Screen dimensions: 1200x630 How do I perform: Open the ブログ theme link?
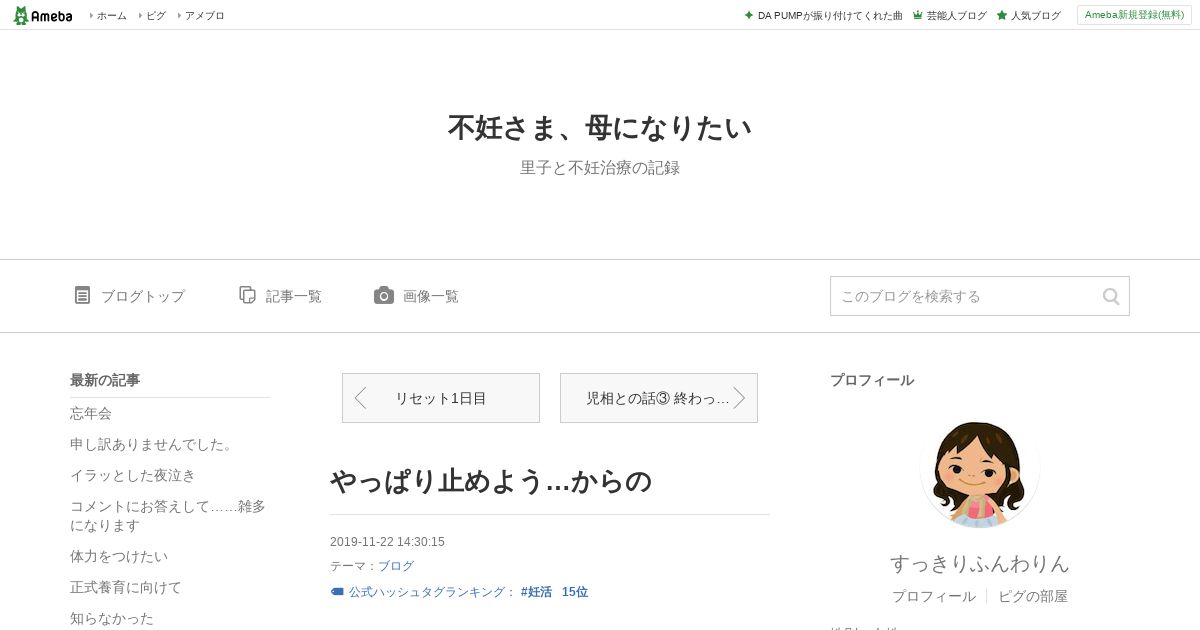(395, 566)
